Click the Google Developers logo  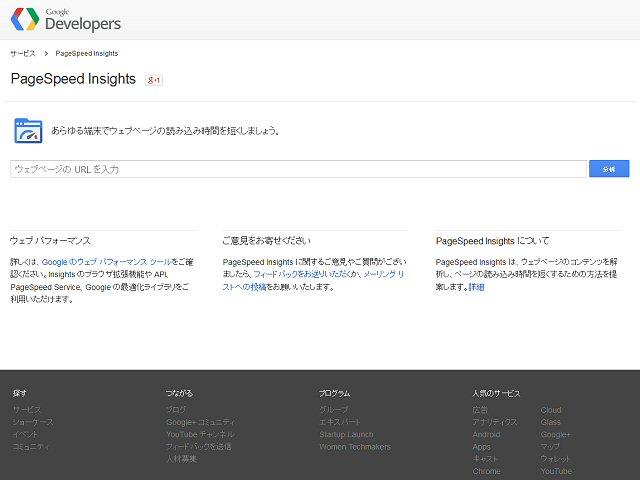coord(66,19)
